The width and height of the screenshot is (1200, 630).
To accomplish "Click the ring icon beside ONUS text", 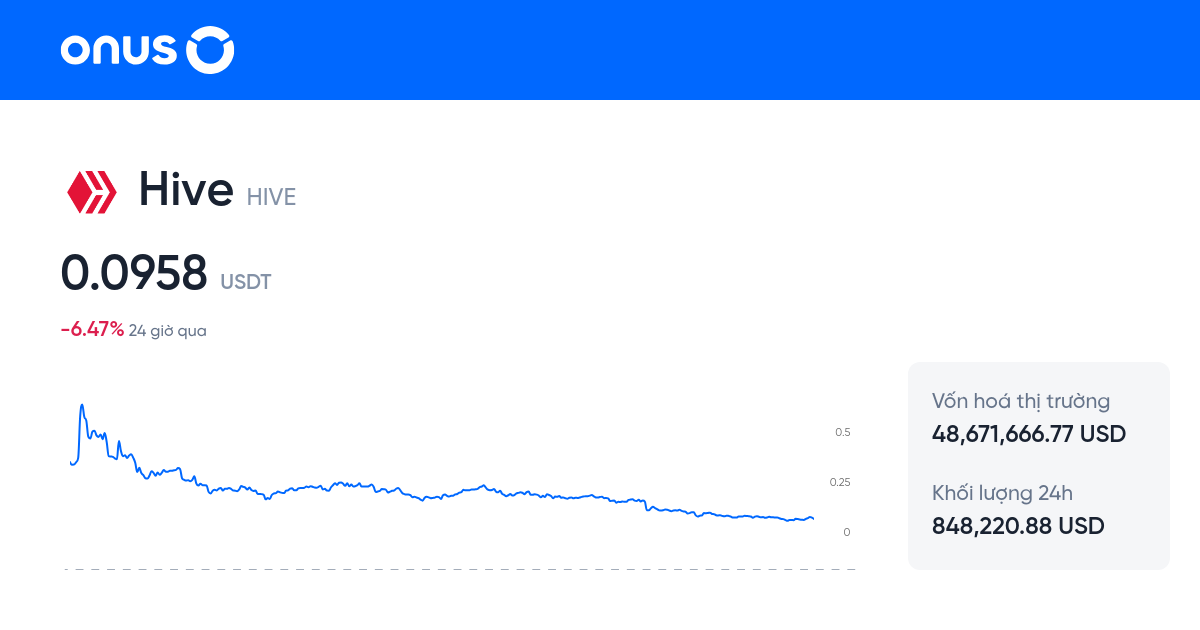I will coord(211,50).
